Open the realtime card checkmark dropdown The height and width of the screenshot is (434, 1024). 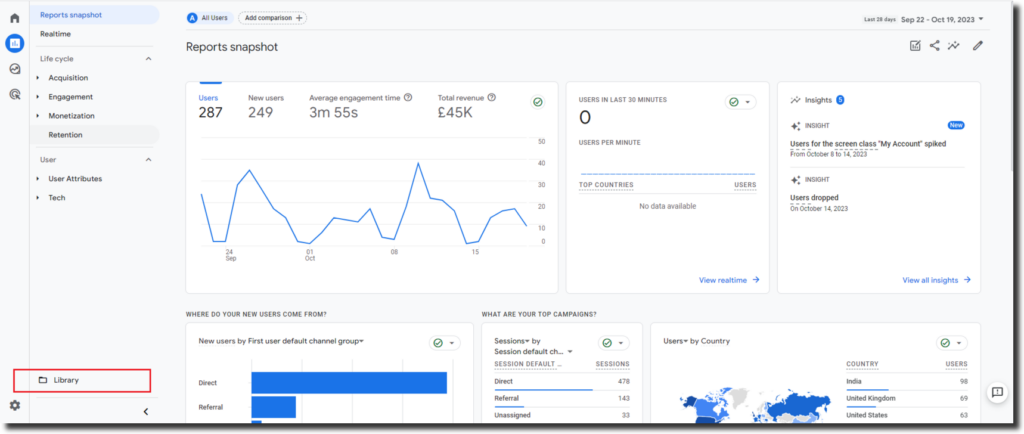click(x=740, y=102)
